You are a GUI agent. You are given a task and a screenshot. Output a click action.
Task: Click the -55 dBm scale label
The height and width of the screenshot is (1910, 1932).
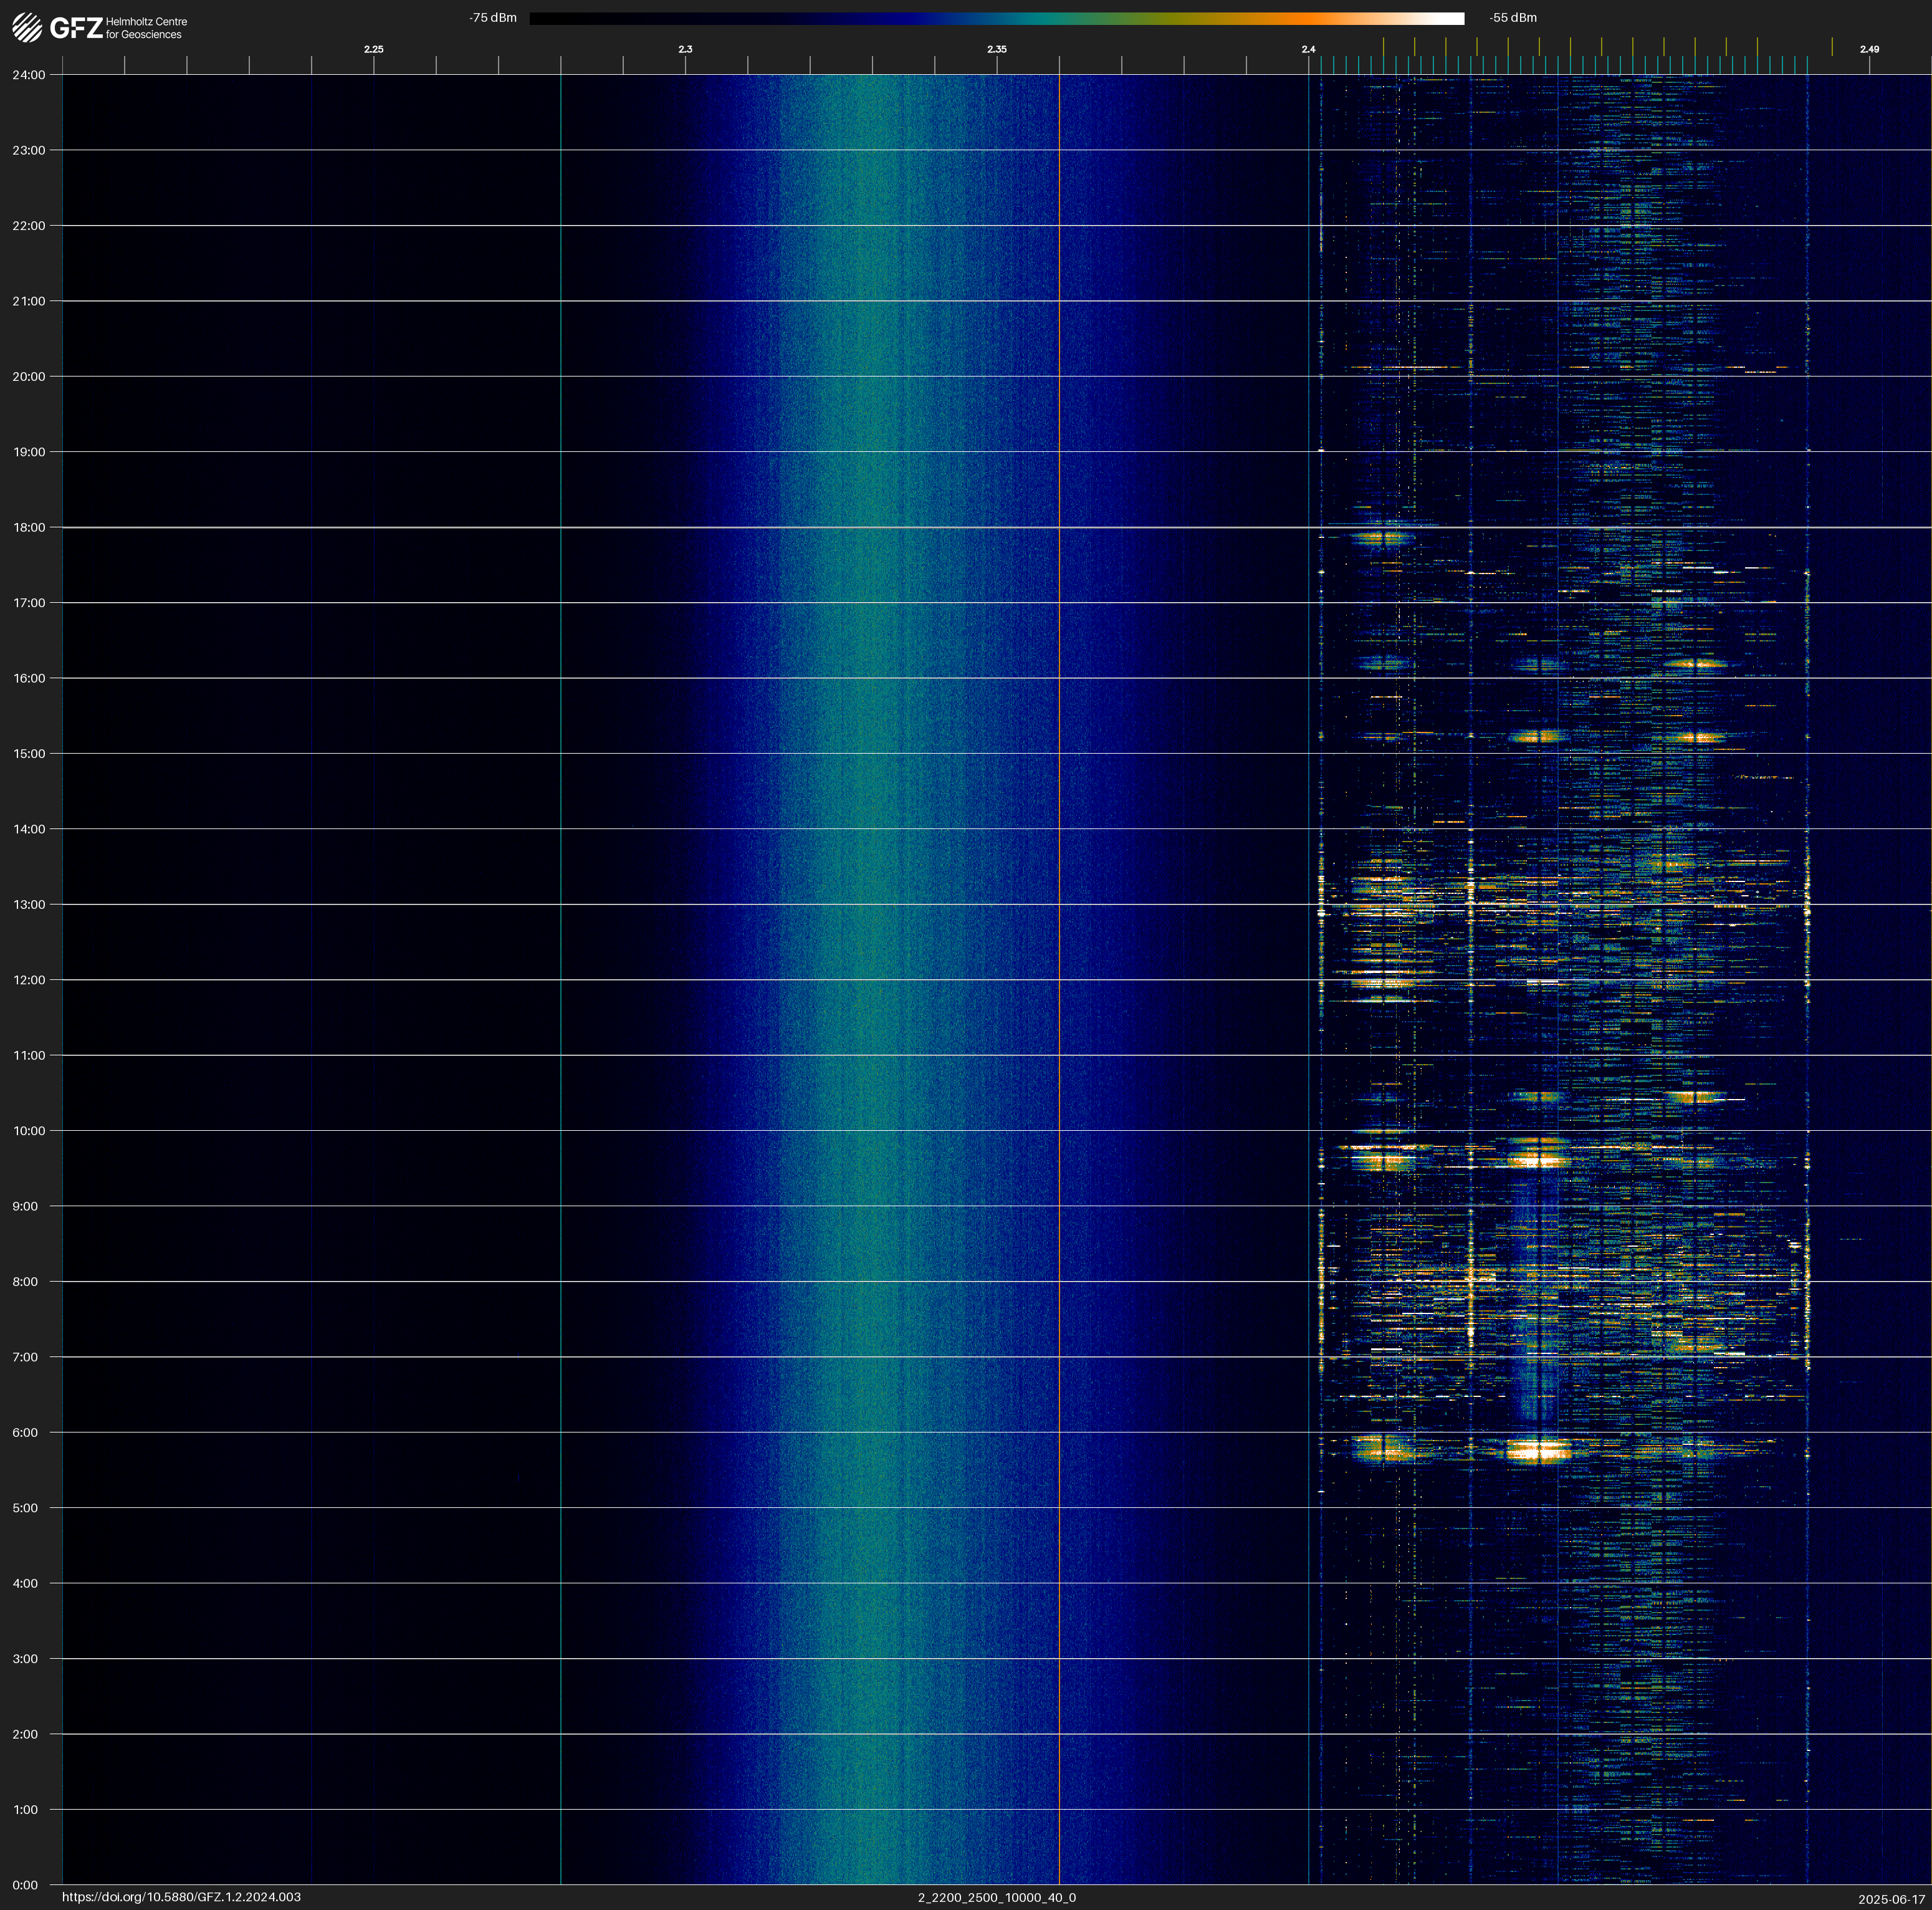[1513, 18]
